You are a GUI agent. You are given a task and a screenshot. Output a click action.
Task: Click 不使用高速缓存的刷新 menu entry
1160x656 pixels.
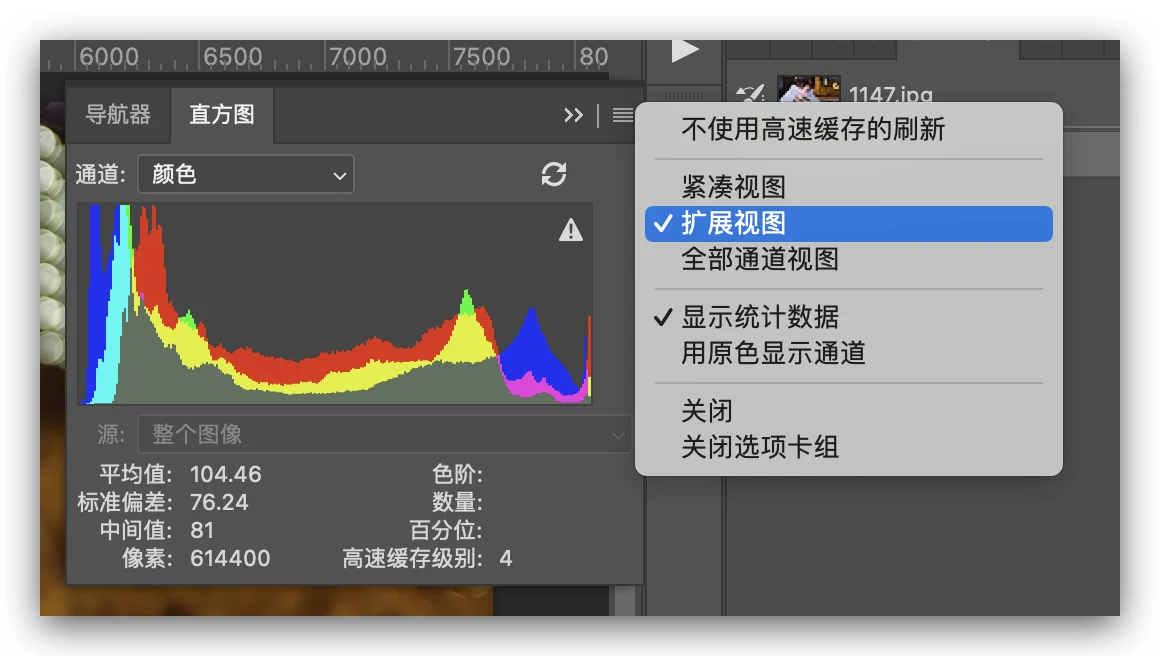812,129
